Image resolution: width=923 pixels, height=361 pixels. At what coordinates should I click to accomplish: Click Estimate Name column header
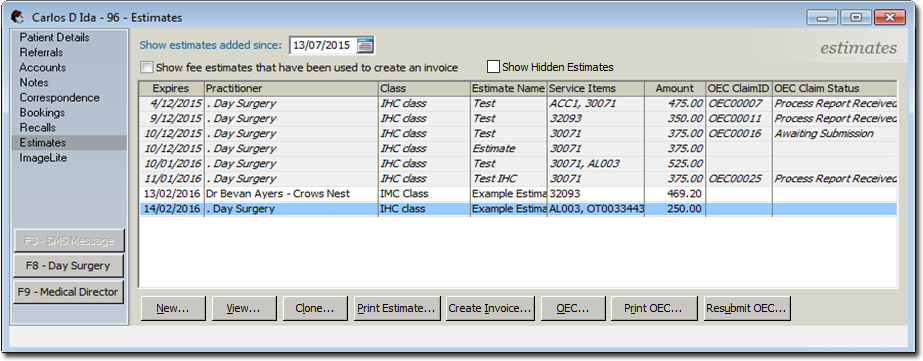pos(509,88)
